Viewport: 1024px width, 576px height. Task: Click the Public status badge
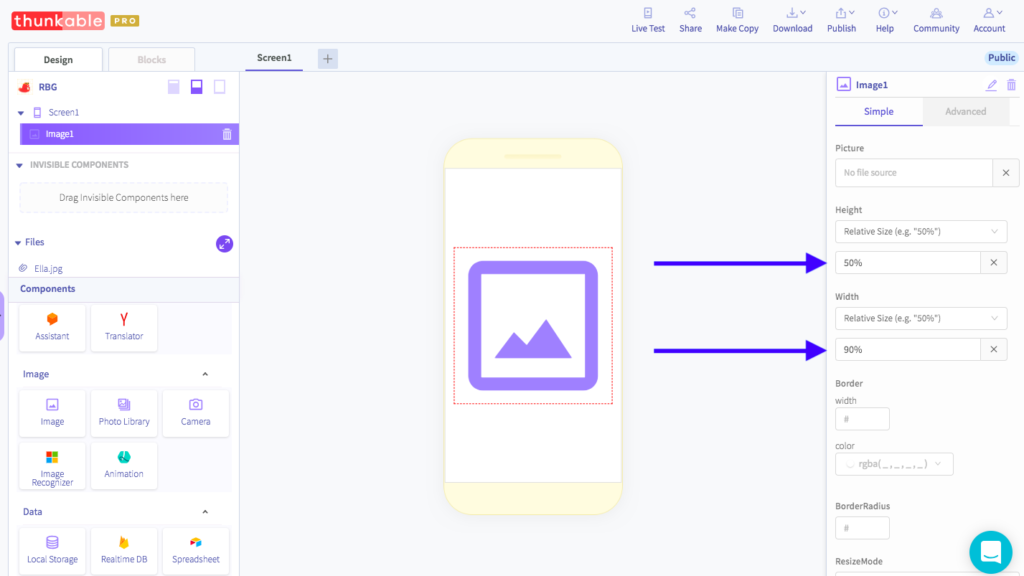1001,57
